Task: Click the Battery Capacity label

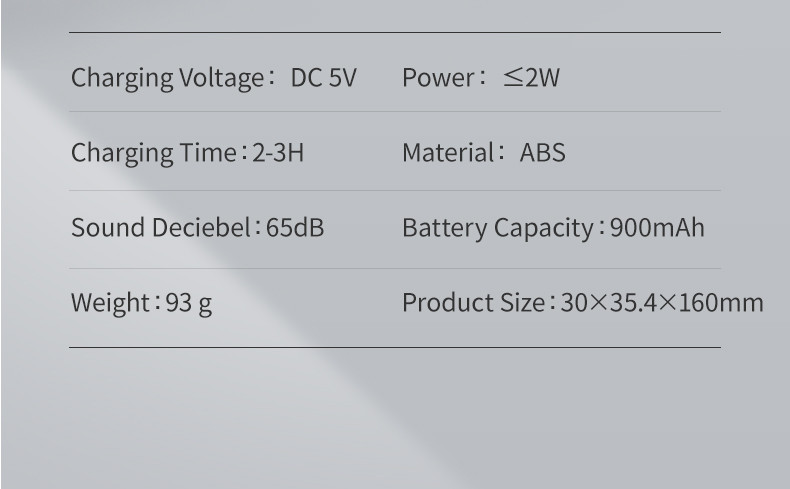Action: [x=497, y=229]
